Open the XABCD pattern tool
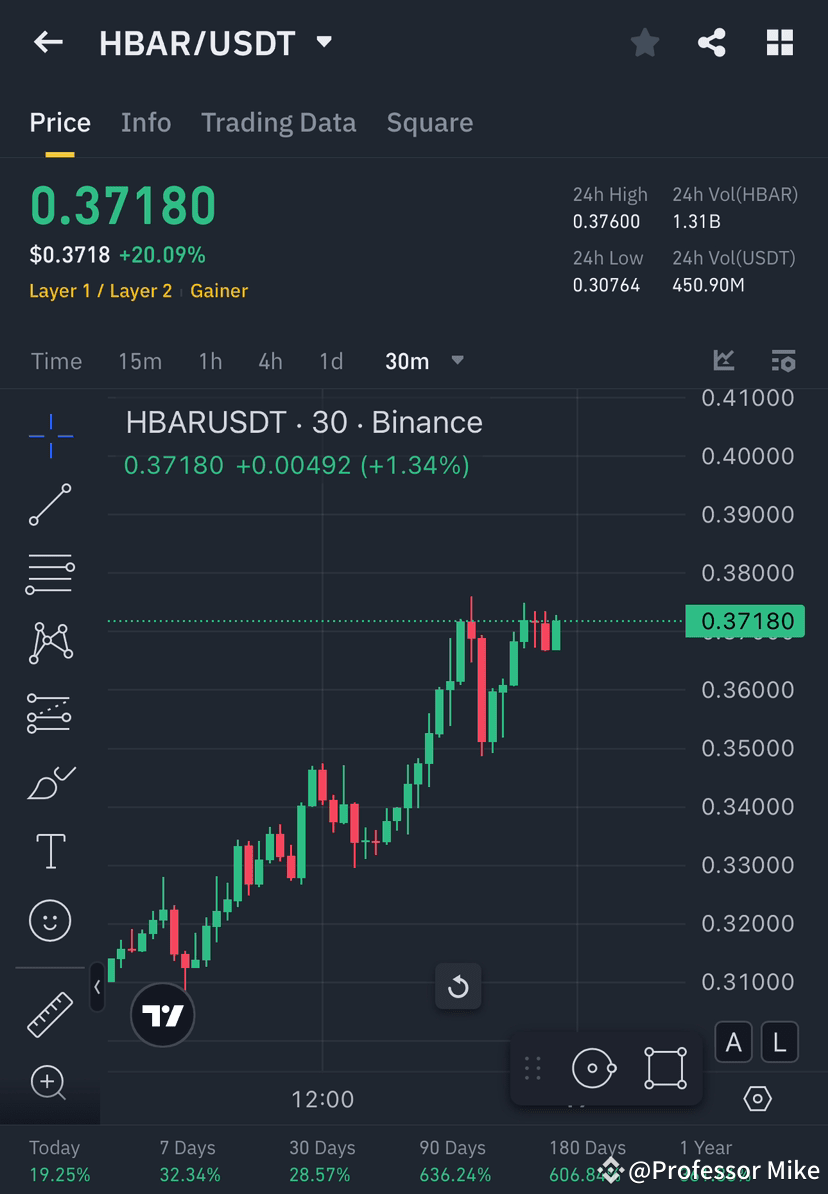The image size is (828, 1194). tap(50, 643)
